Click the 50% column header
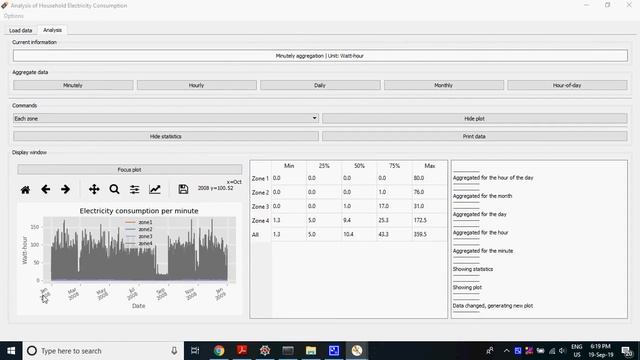This screenshot has height=360, width=640. point(359,166)
